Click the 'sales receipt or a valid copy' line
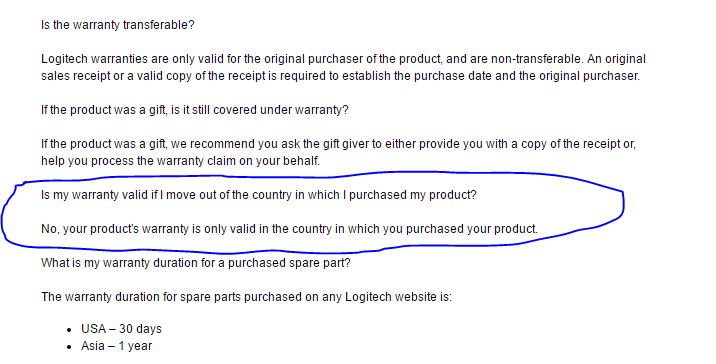Screen dimensions: 716x364 click(340, 76)
